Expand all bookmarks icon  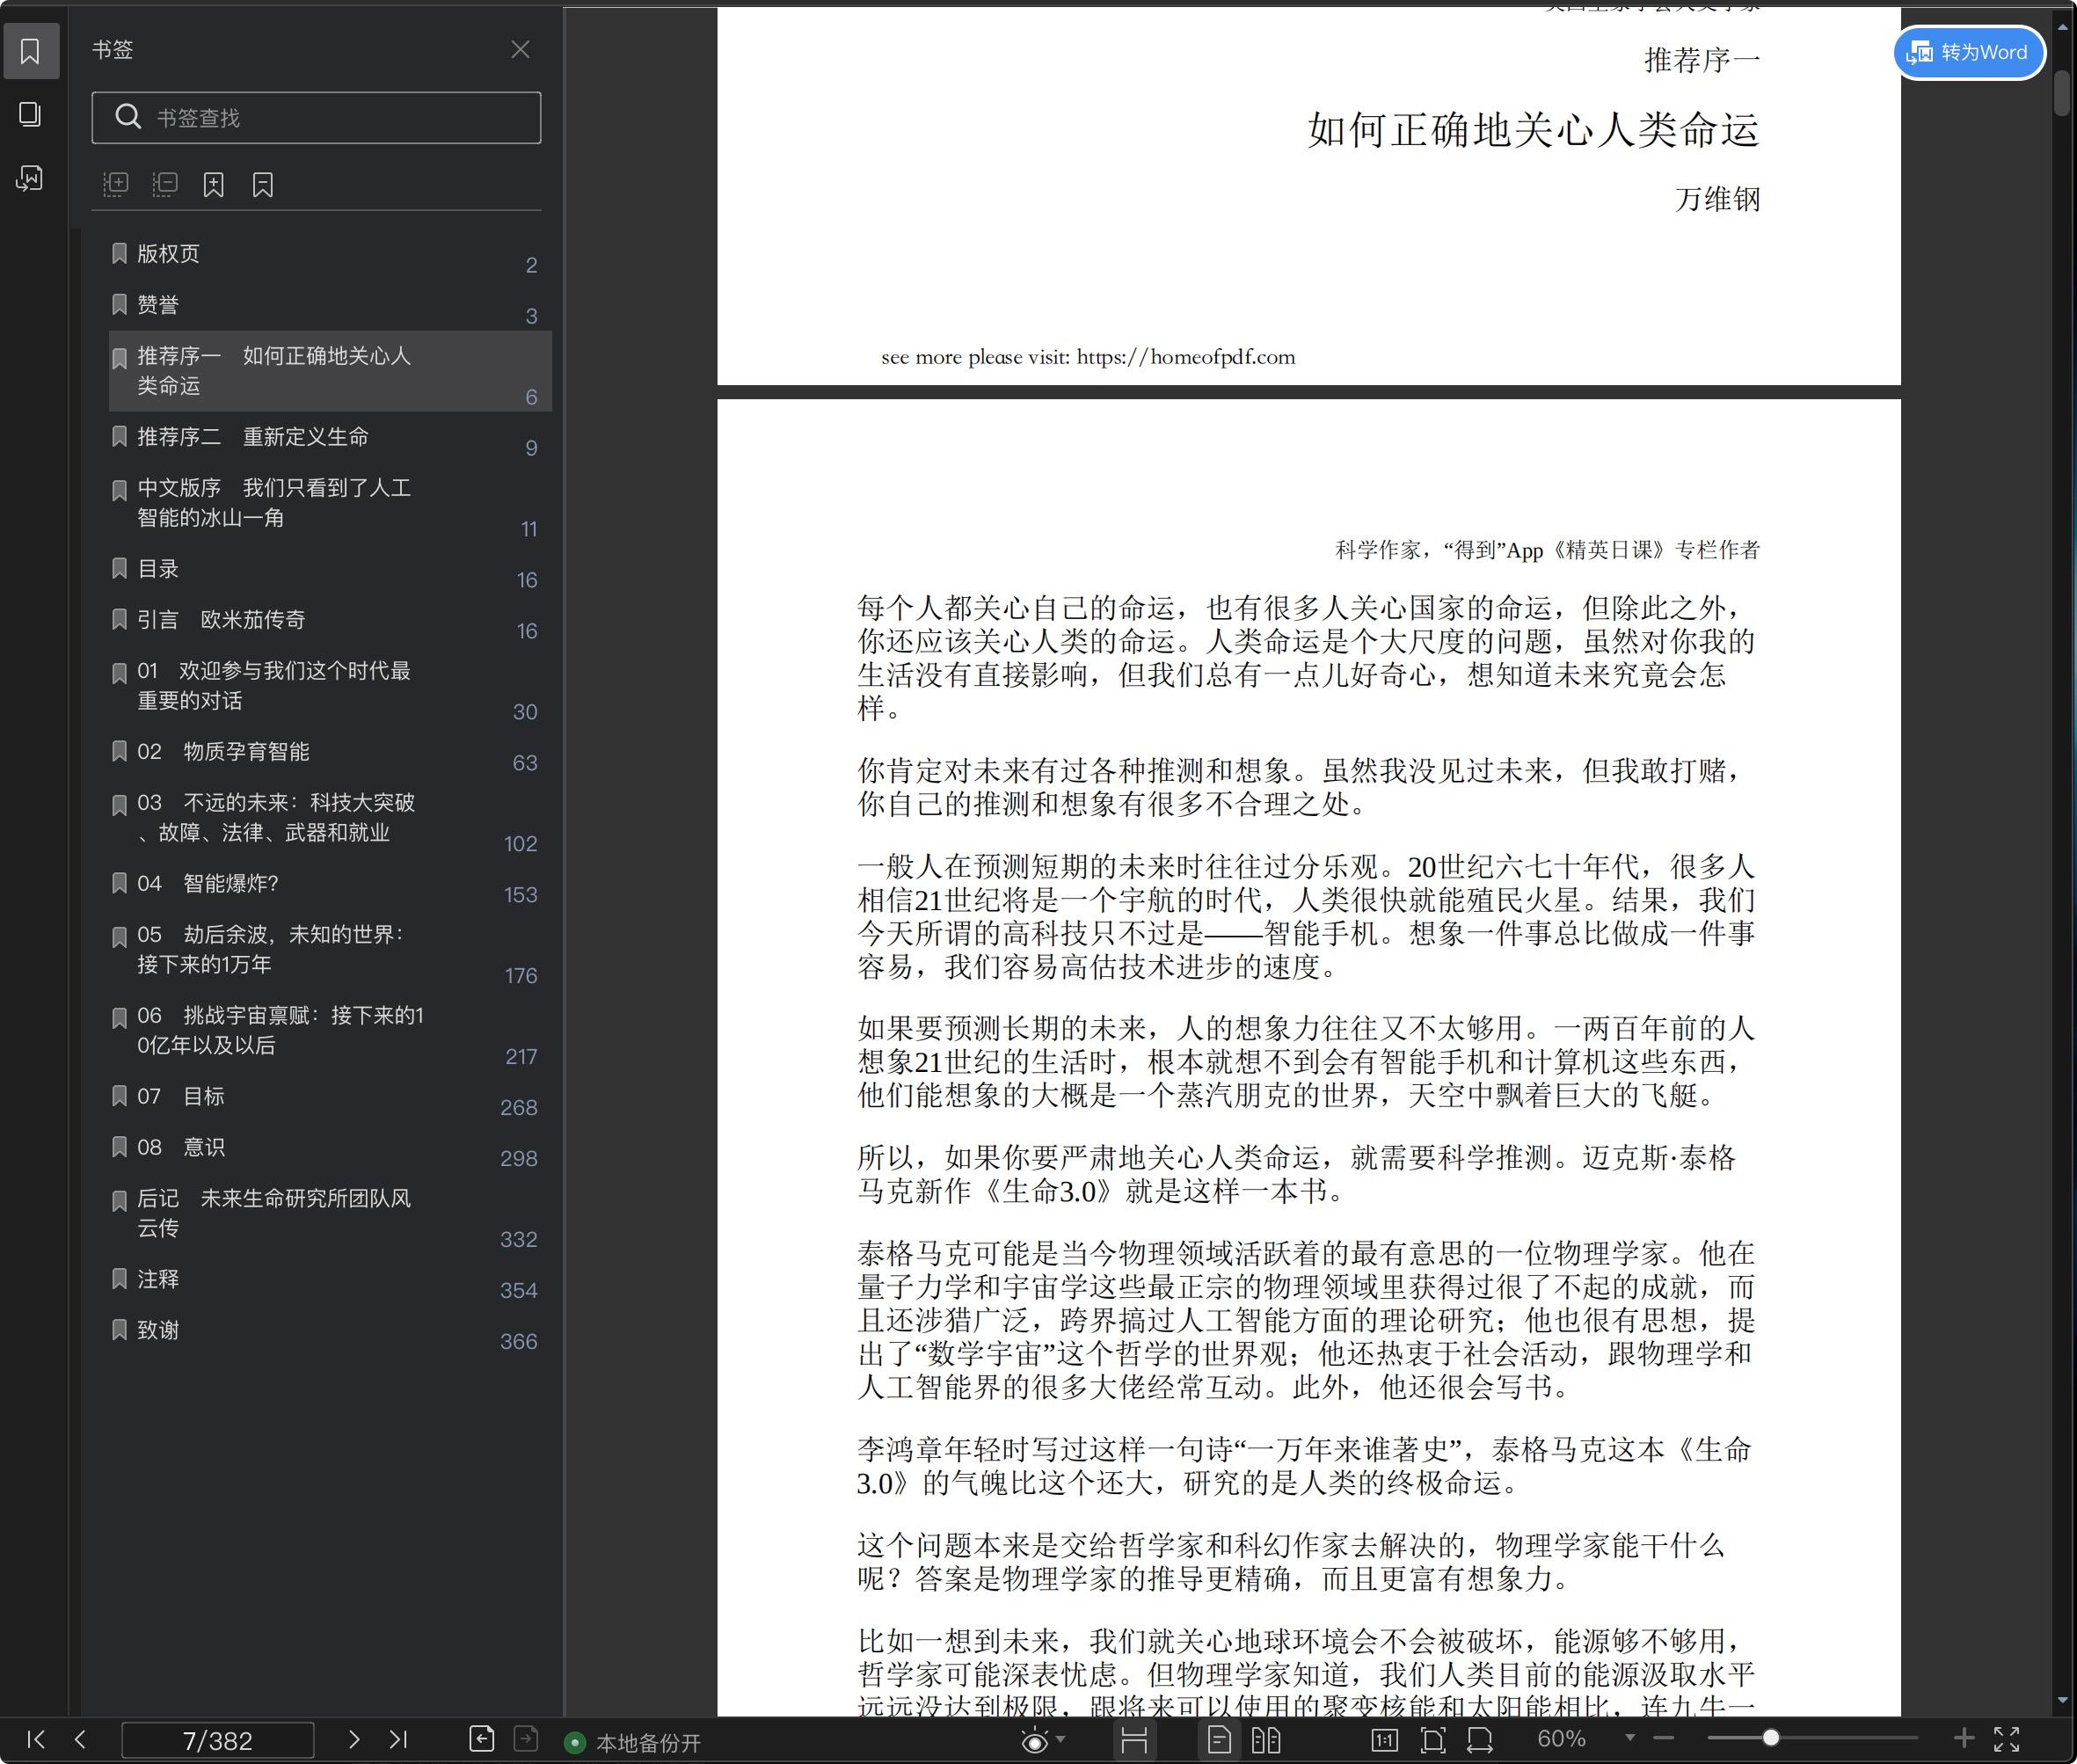[x=116, y=184]
